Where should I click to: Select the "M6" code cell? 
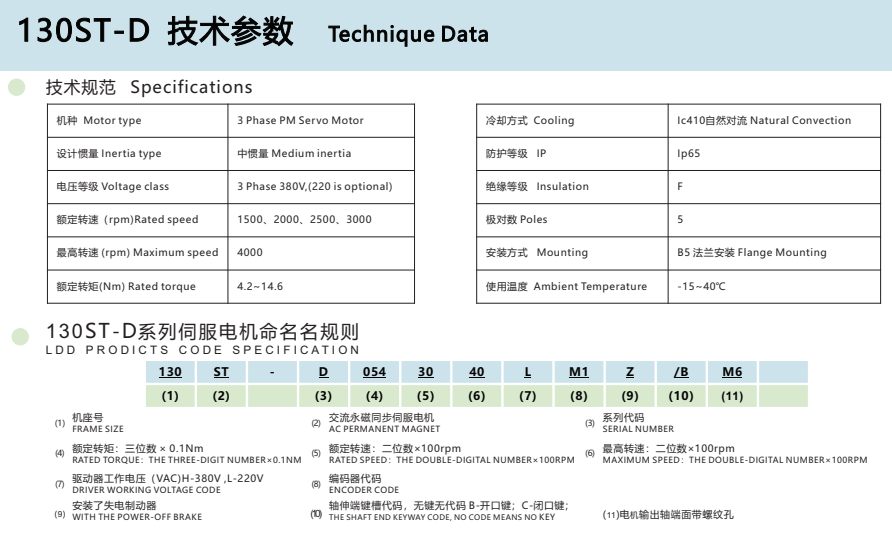732,372
